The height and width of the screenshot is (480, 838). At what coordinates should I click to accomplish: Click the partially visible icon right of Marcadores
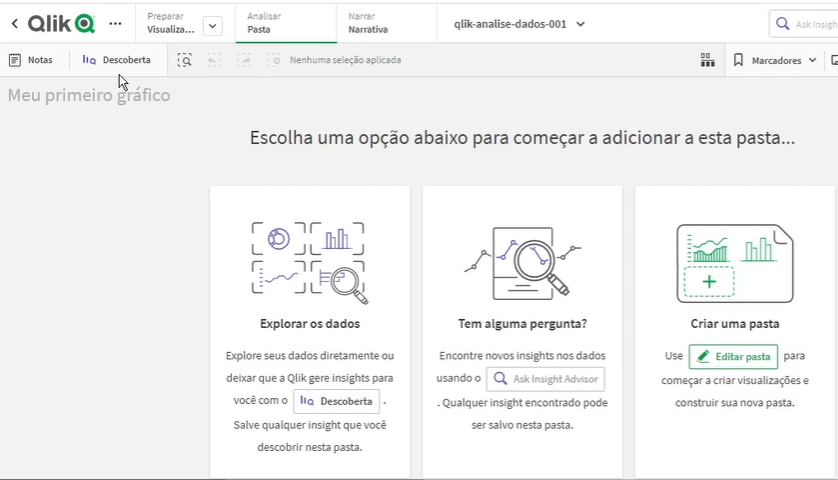834,60
